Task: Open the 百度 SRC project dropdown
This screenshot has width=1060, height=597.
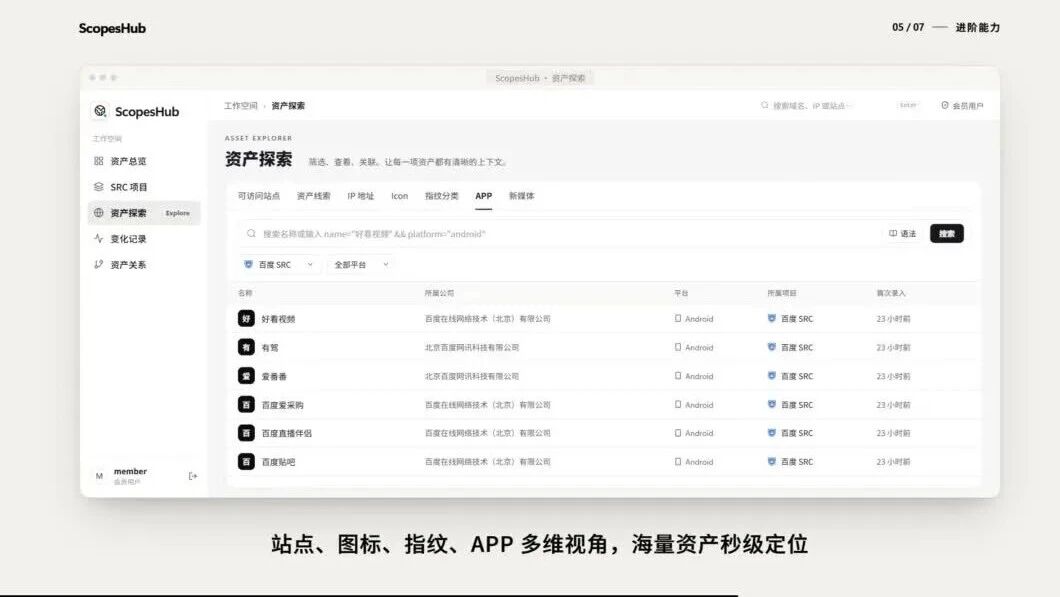Action: pos(279,264)
